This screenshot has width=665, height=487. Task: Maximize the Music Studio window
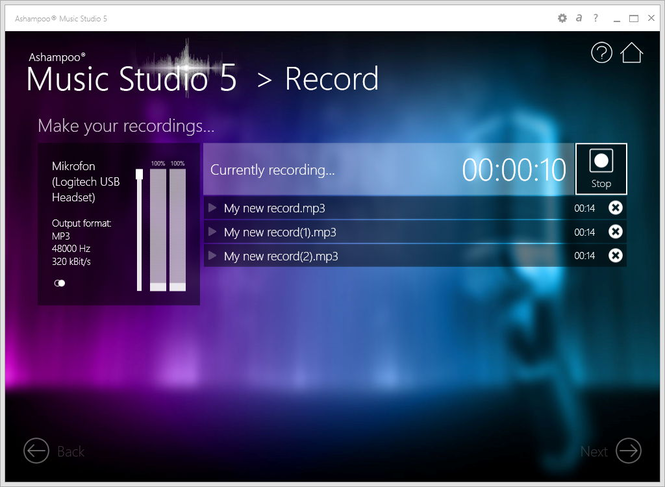click(634, 18)
